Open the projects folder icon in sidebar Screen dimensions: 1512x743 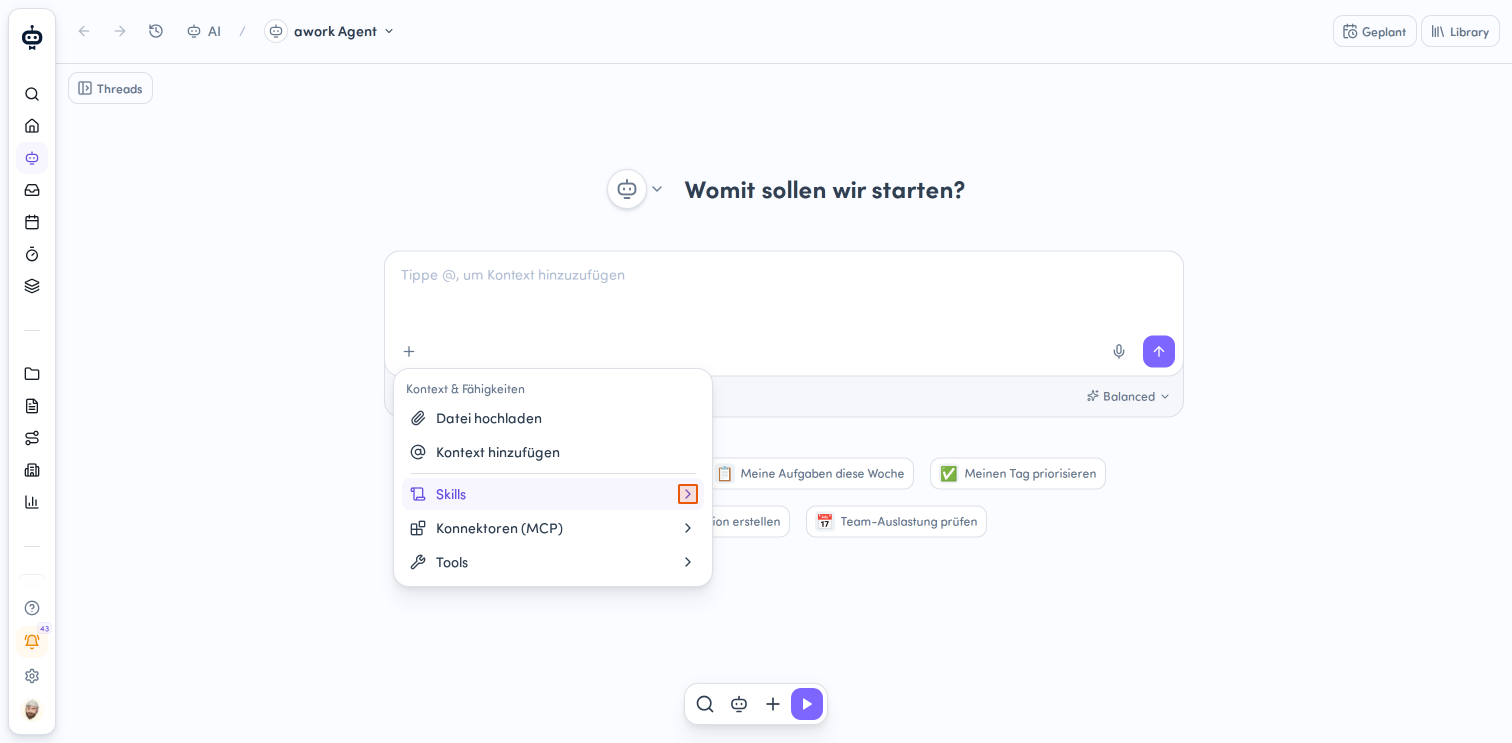(x=32, y=374)
